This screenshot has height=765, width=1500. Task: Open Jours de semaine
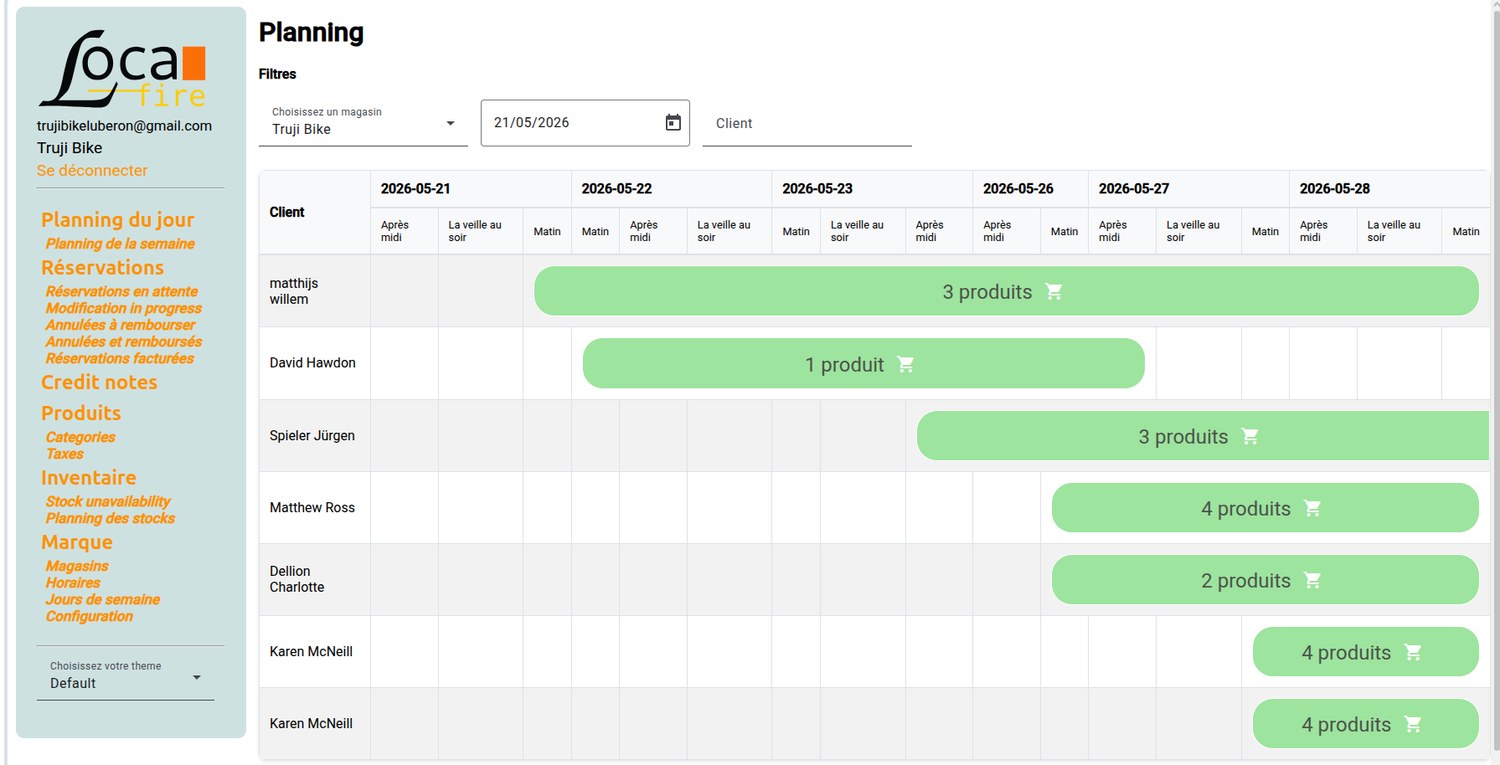(103, 600)
